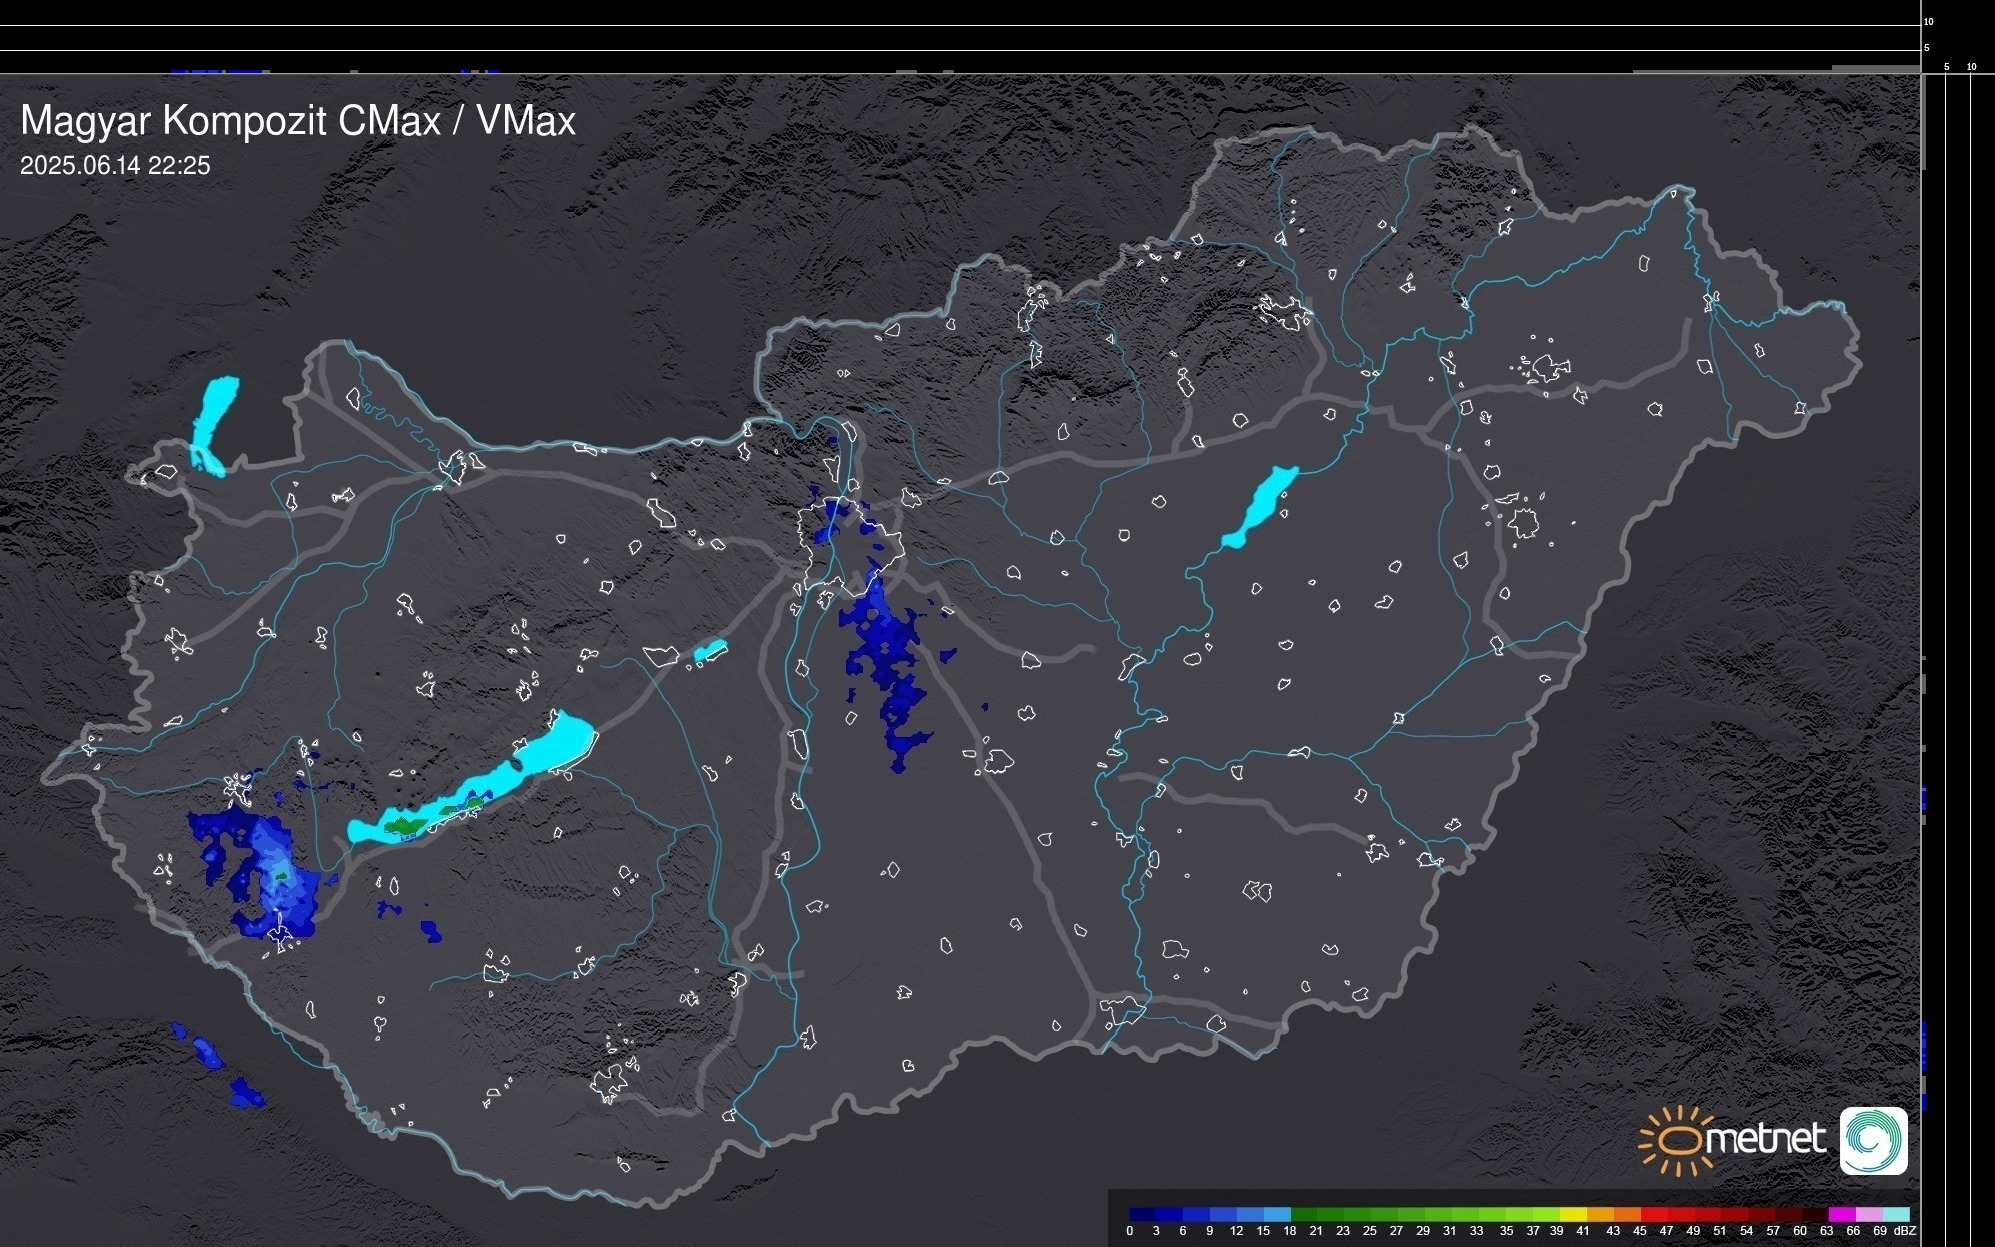Click the top VMax panel 10 km label

click(1929, 21)
